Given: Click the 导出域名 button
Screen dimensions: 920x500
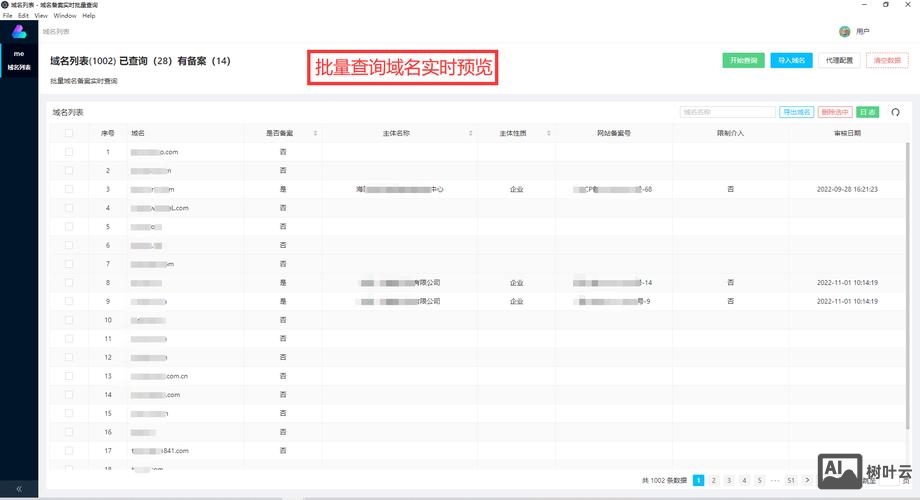Looking at the screenshot, I should point(796,113).
